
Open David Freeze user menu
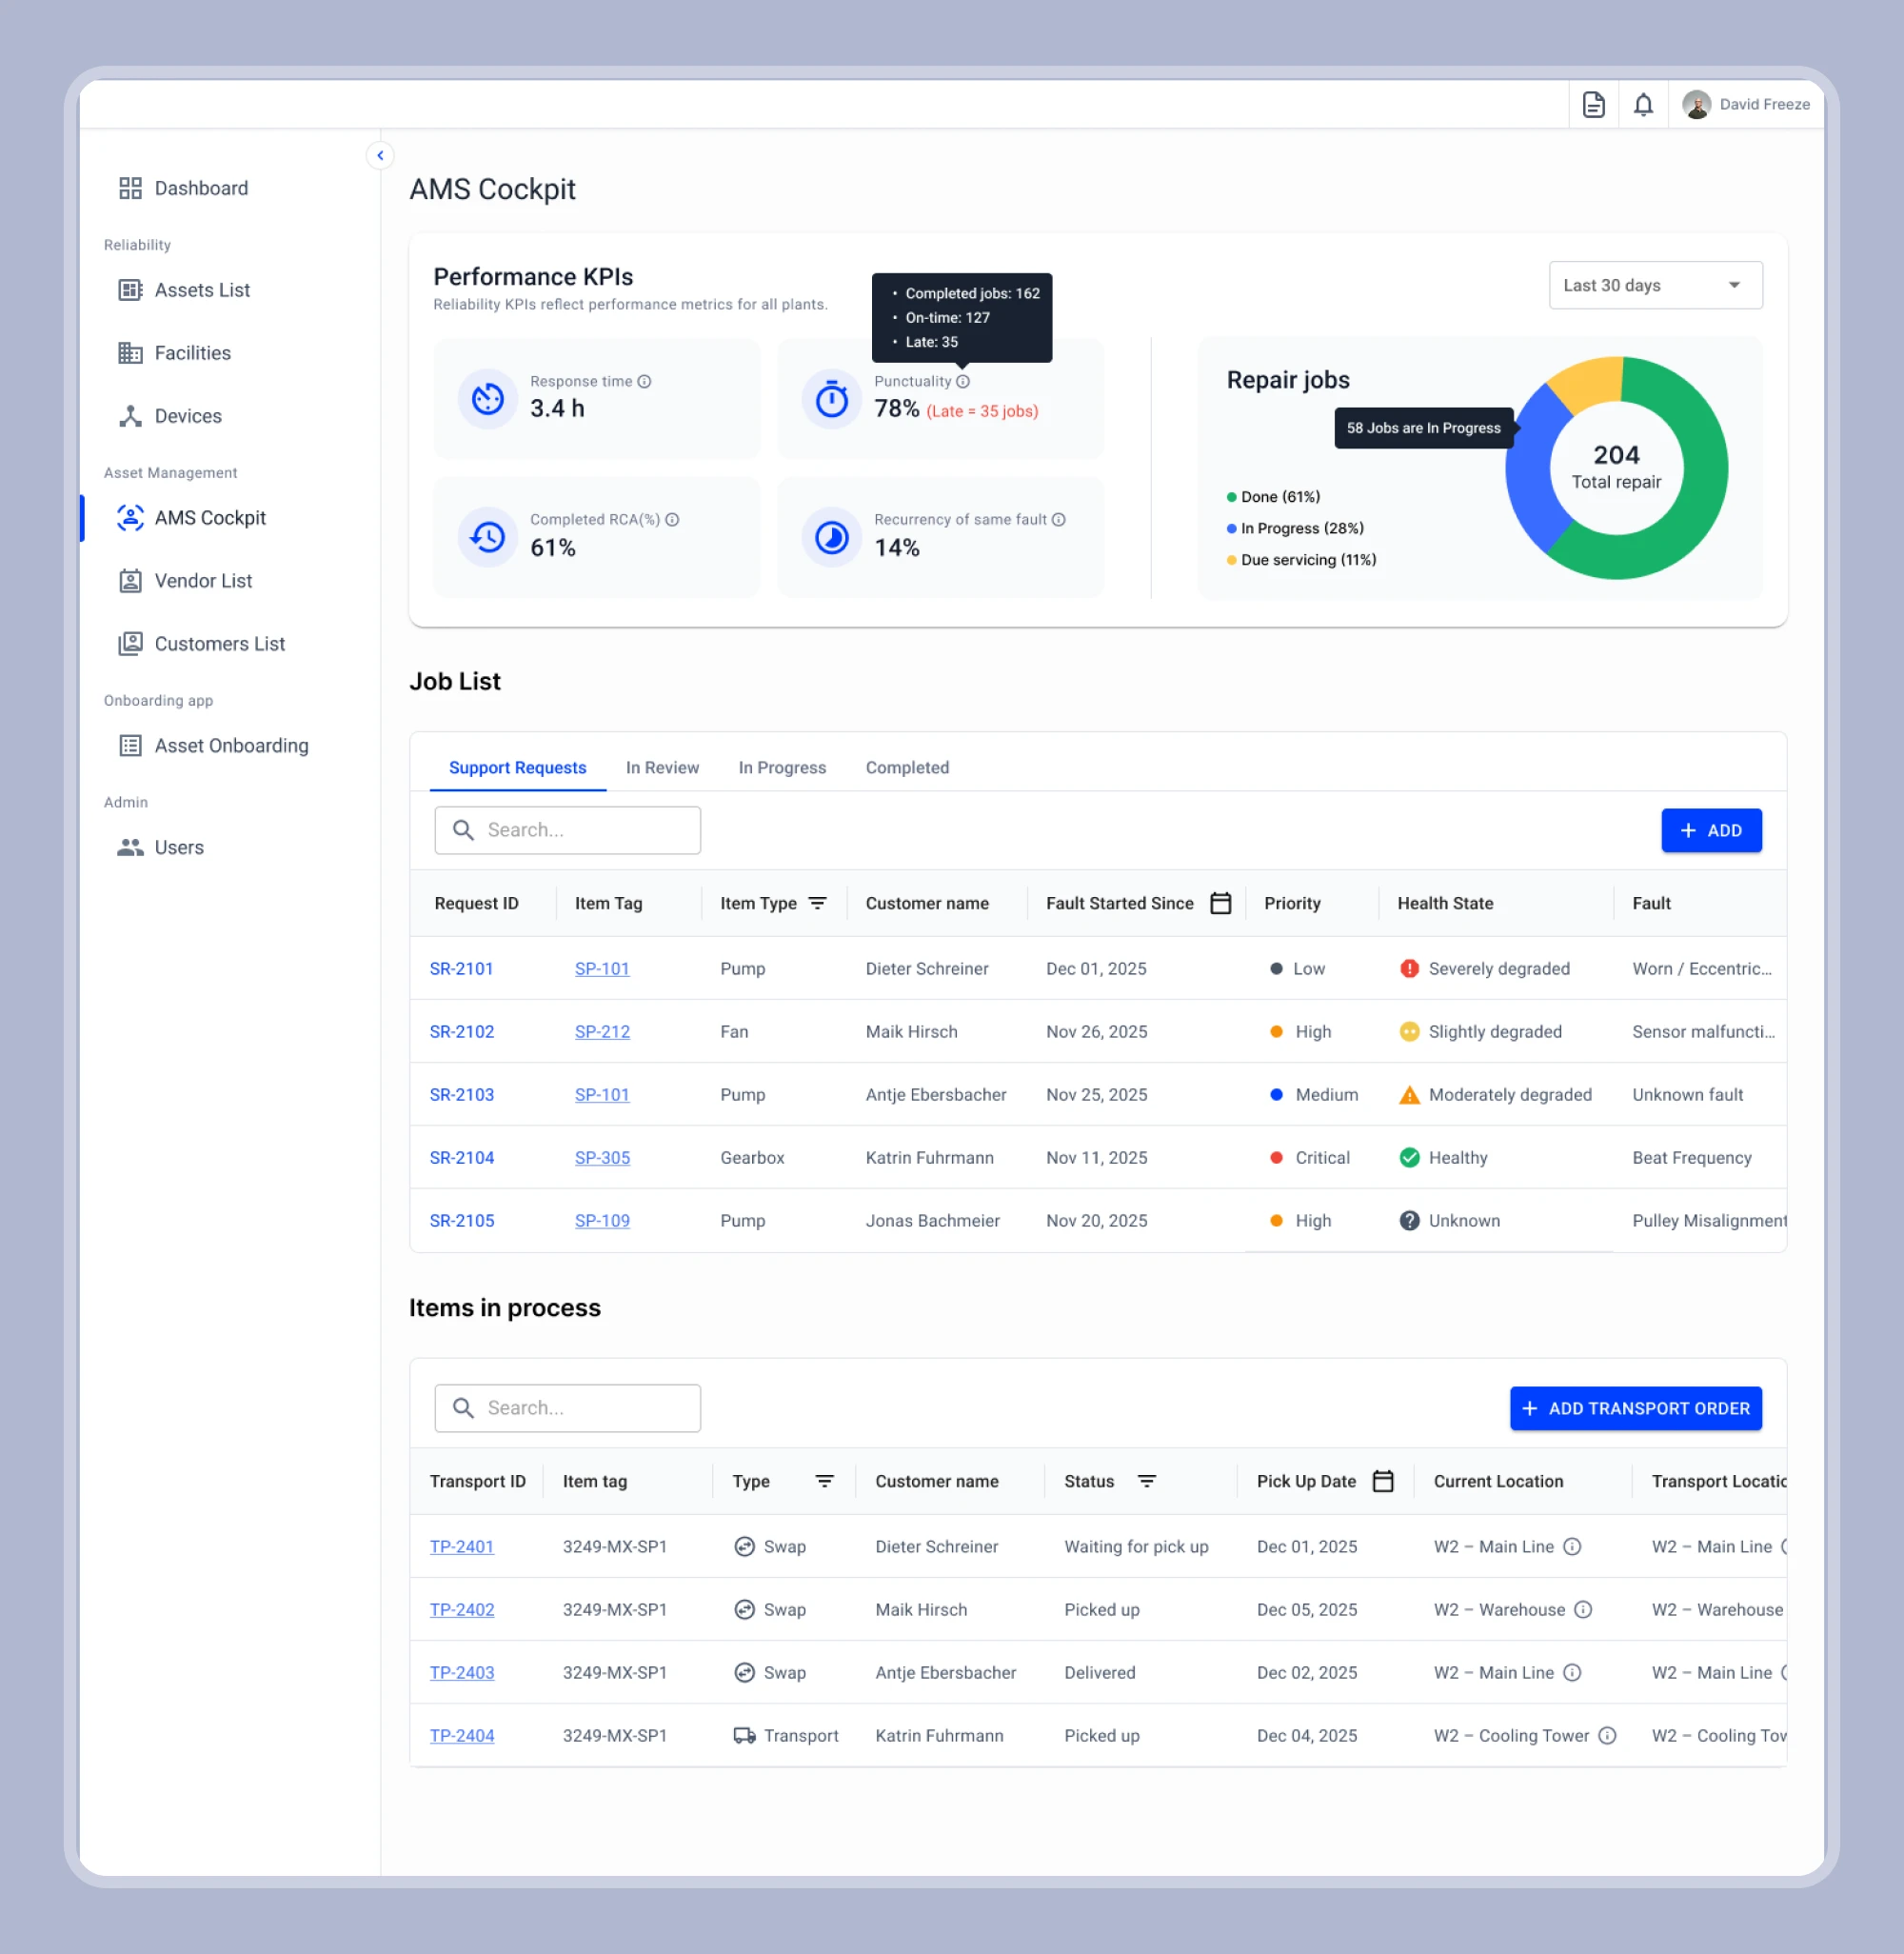tap(1746, 104)
